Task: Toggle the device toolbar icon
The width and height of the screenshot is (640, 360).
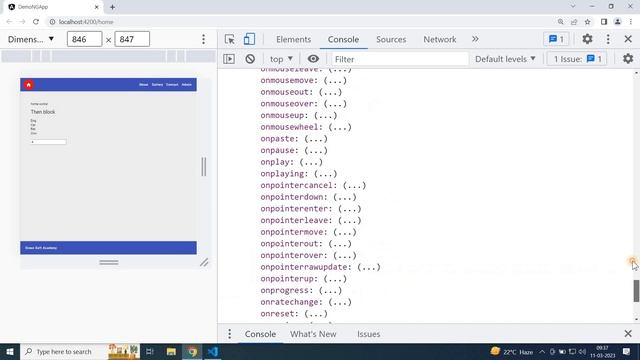Action: 249,39
